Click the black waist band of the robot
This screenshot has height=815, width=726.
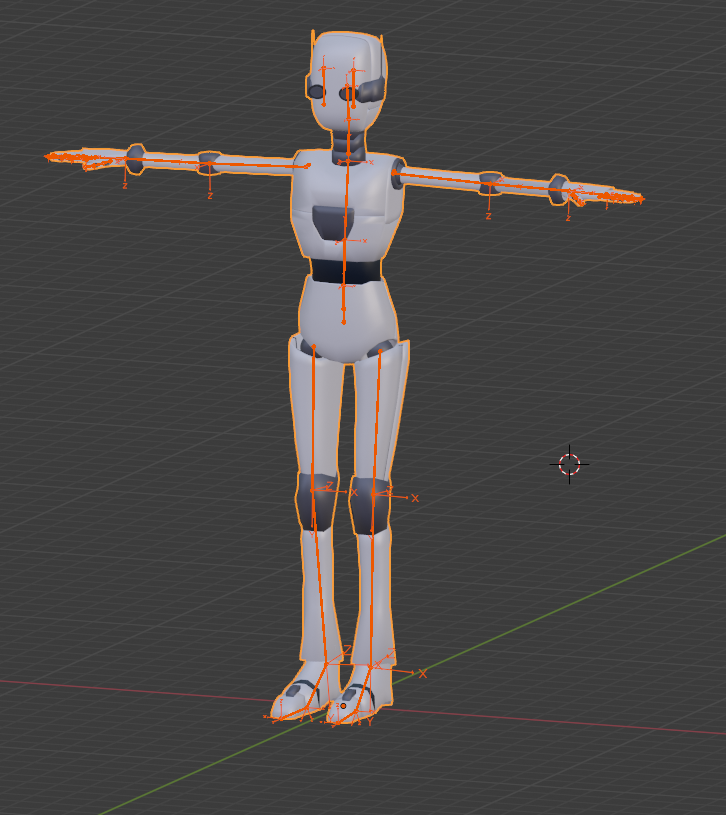(x=346, y=271)
